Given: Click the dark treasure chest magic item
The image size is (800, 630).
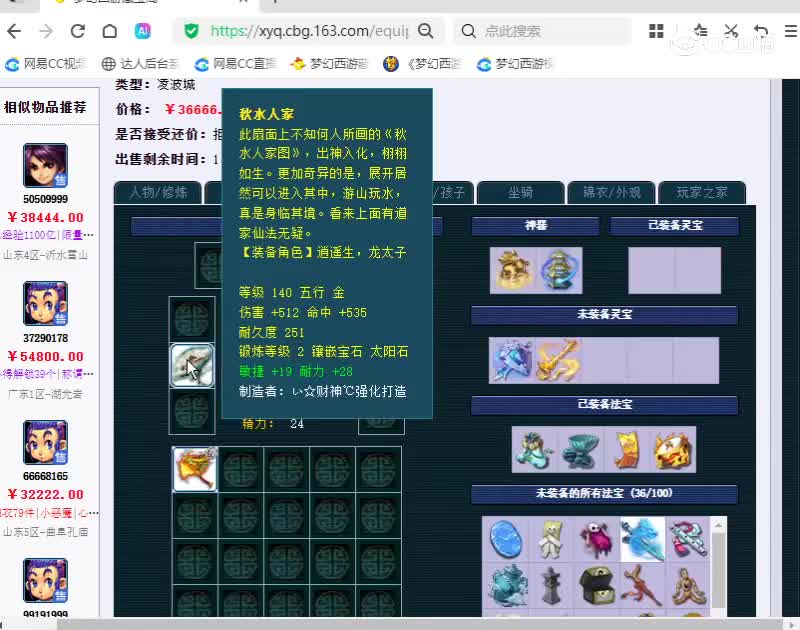Looking at the screenshot, I should click(596, 586).
